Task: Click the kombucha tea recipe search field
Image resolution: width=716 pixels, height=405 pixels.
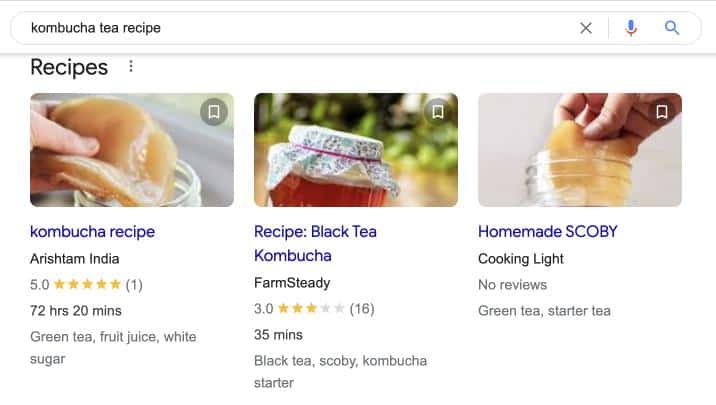Action: (300, 28)
